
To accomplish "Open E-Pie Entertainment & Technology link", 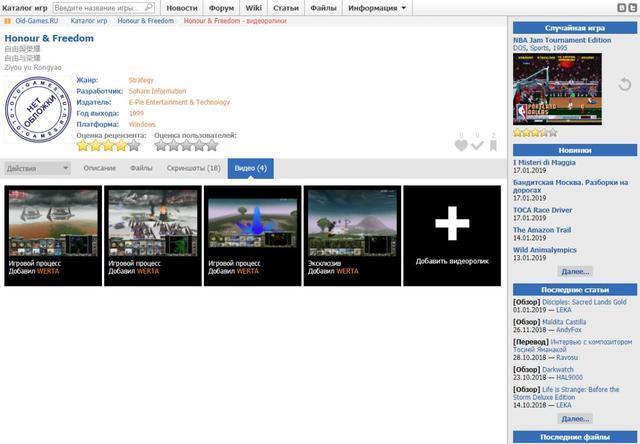I will [179, 102].
